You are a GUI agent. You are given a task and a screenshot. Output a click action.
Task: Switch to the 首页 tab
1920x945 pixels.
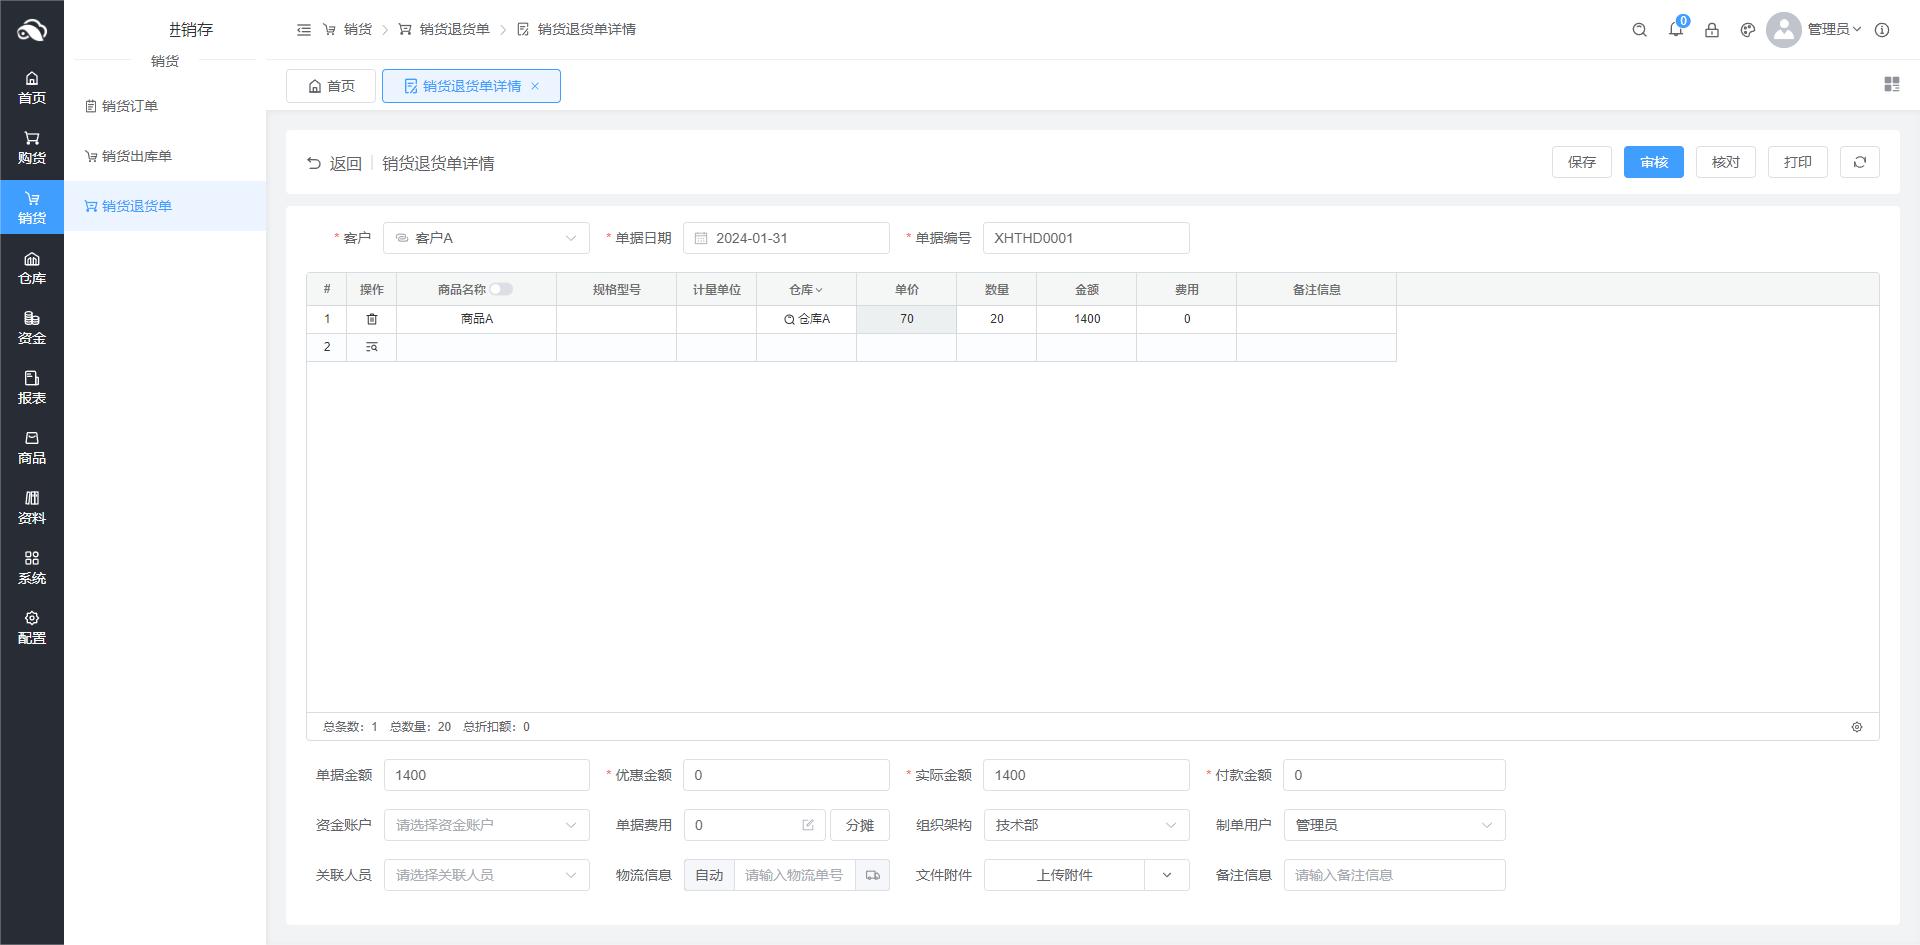pos(331,86)
